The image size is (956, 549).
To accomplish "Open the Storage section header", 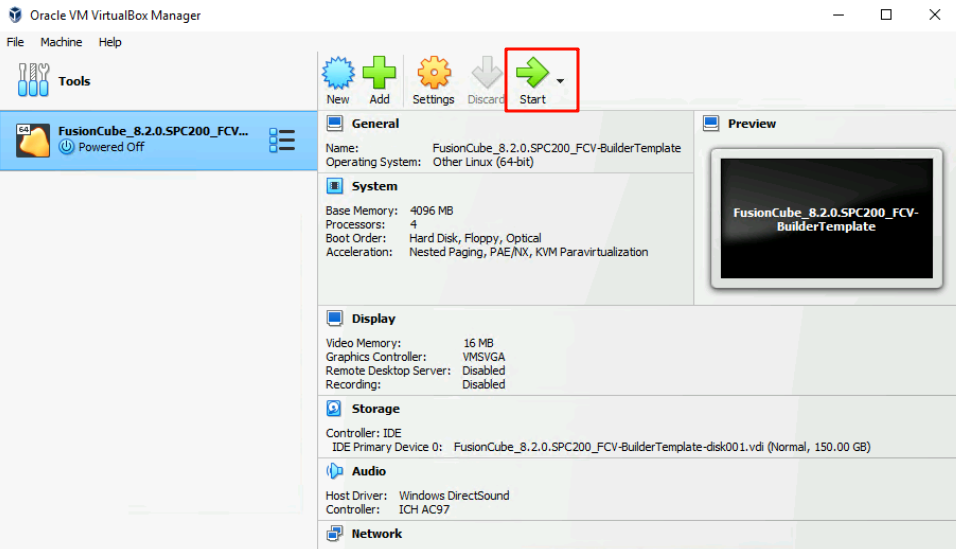I will (x=375, y=409).
